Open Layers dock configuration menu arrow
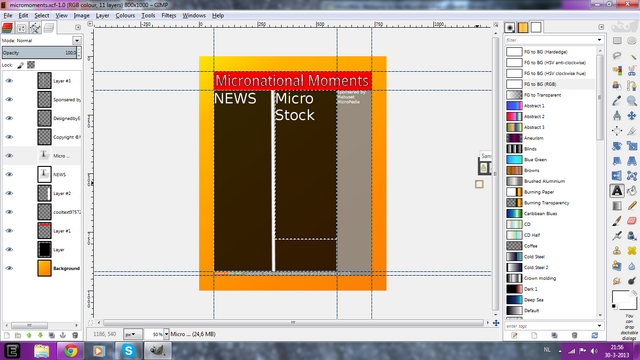 [78, 27]
